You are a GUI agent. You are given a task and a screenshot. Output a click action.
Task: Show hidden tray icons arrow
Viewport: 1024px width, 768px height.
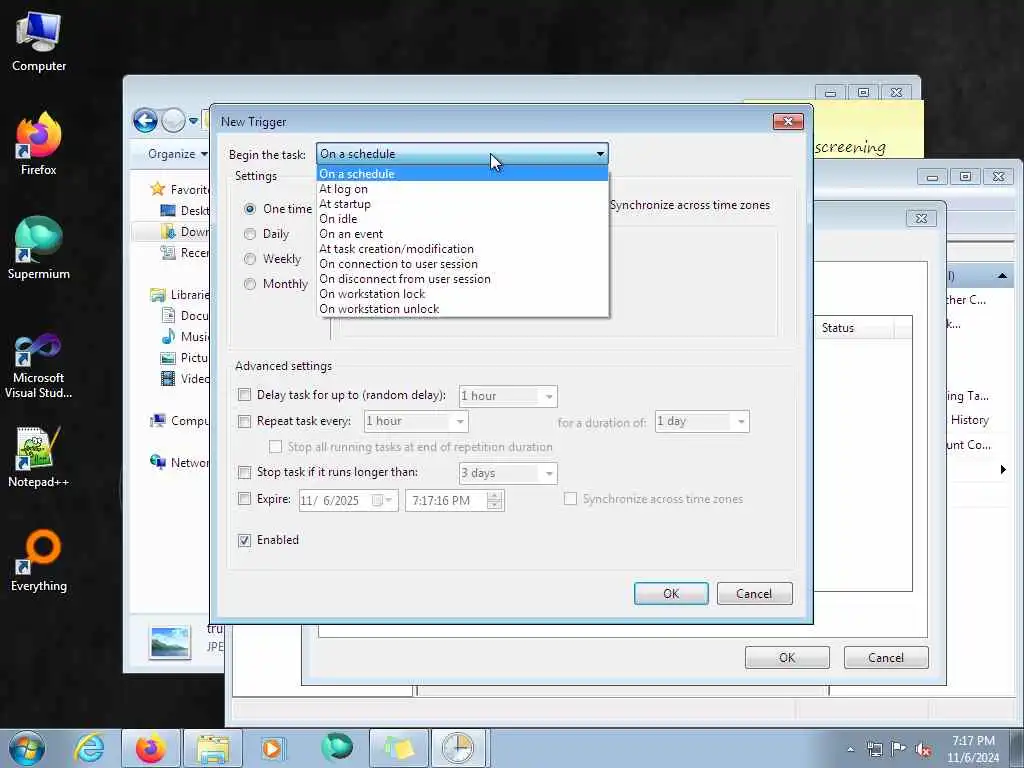click(x=850, y=749)
